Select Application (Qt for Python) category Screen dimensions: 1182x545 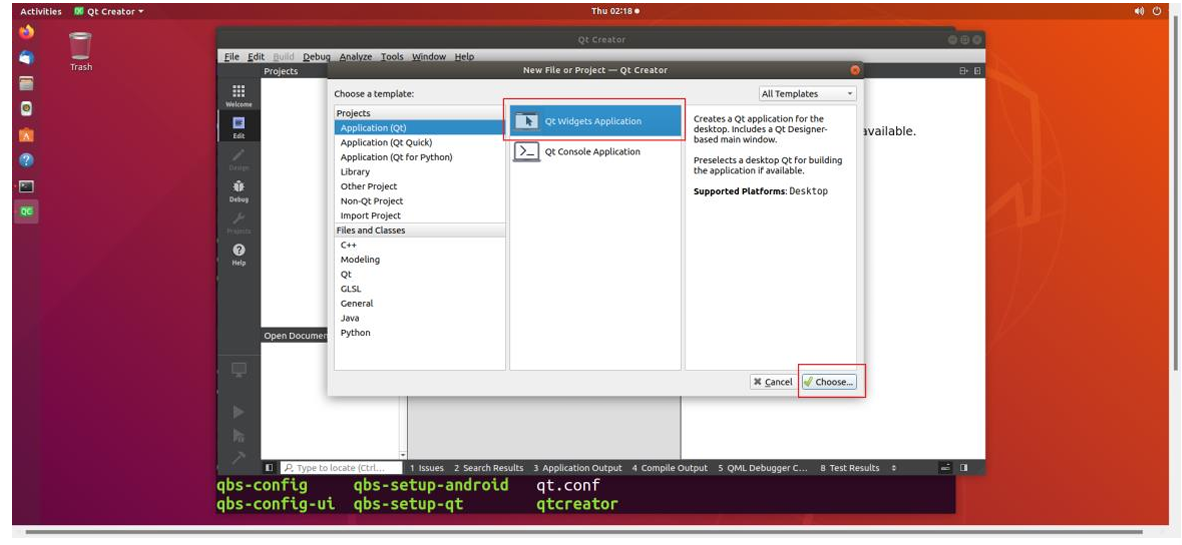click(419, 157)
